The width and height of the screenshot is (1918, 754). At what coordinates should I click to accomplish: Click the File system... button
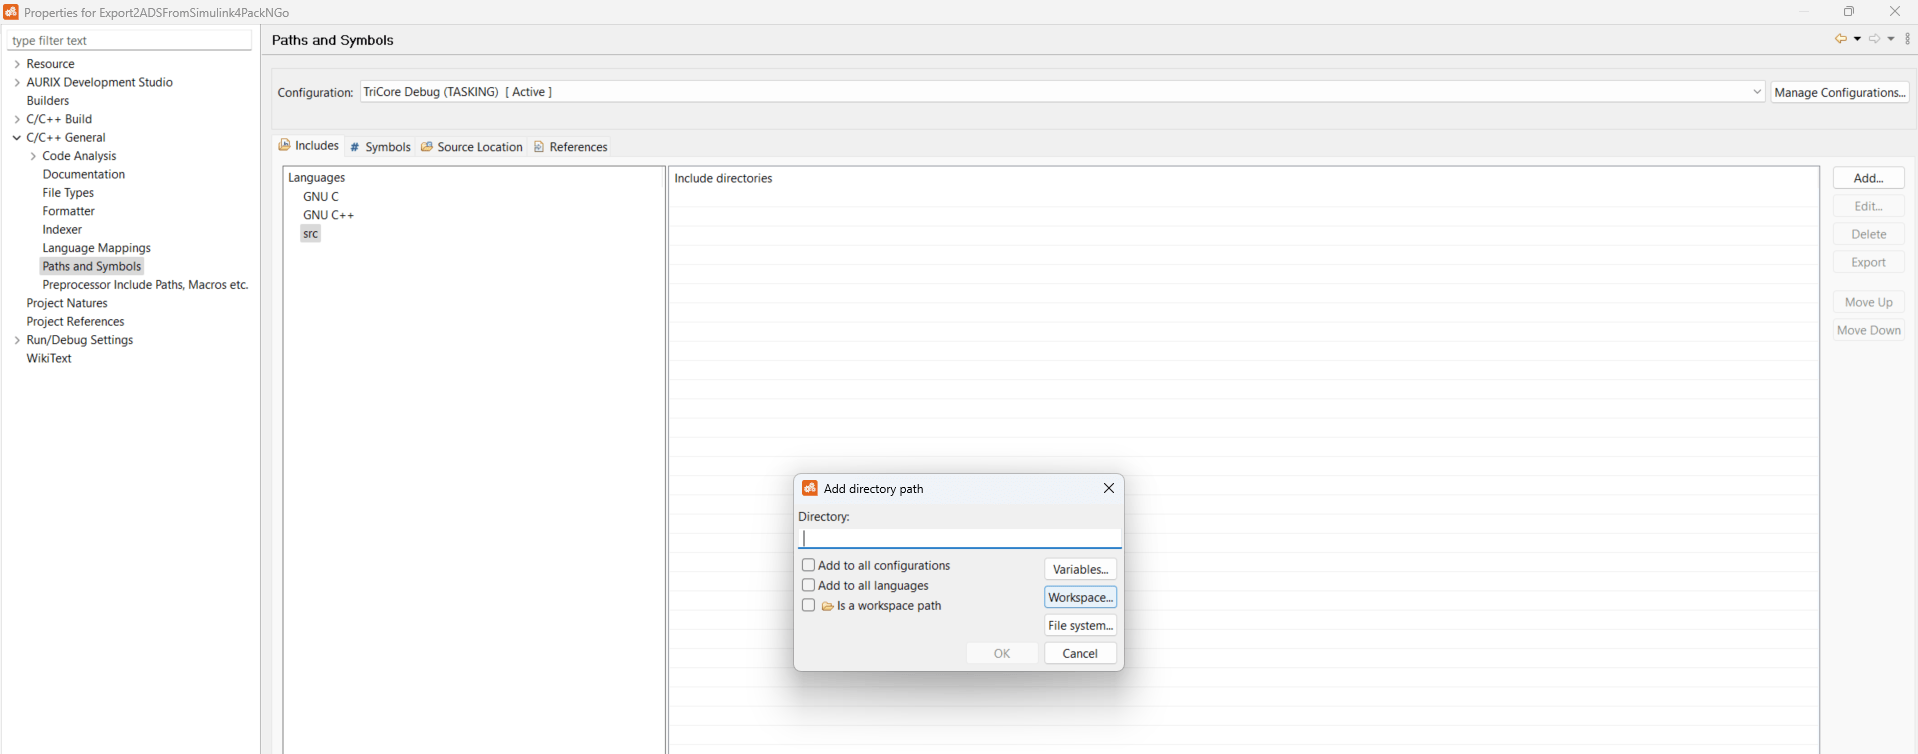pos(1080,625)
